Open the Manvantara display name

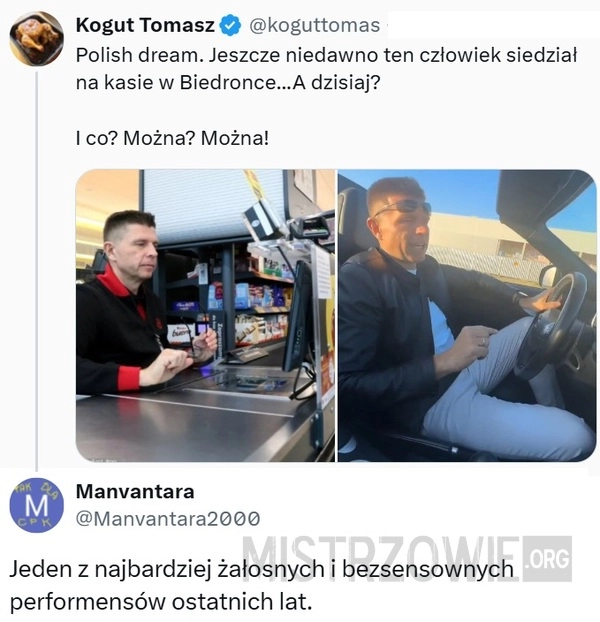tap(135, 491)
